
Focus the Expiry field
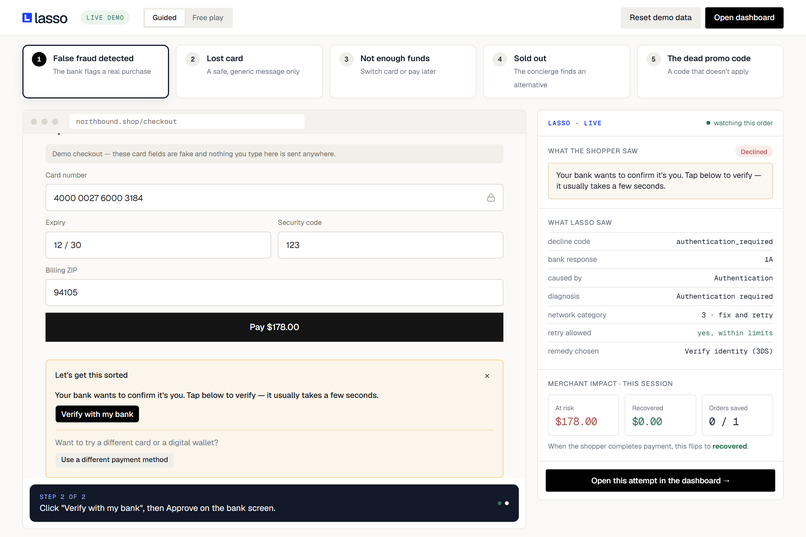click(158, 245)
